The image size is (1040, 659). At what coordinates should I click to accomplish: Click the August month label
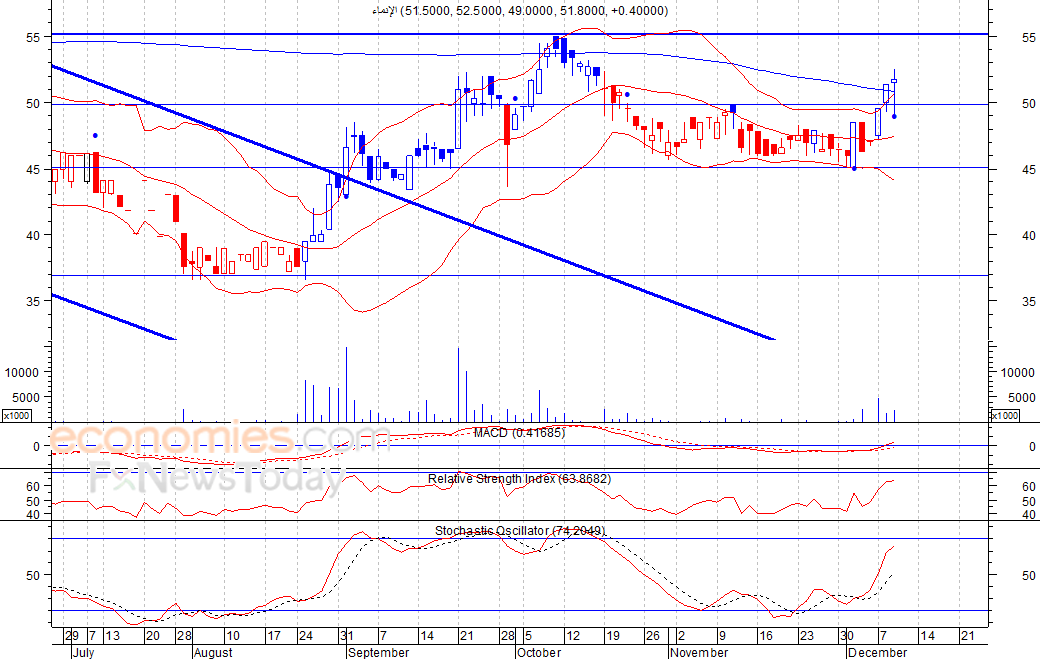pyautogui.click(x=213, y=652)
